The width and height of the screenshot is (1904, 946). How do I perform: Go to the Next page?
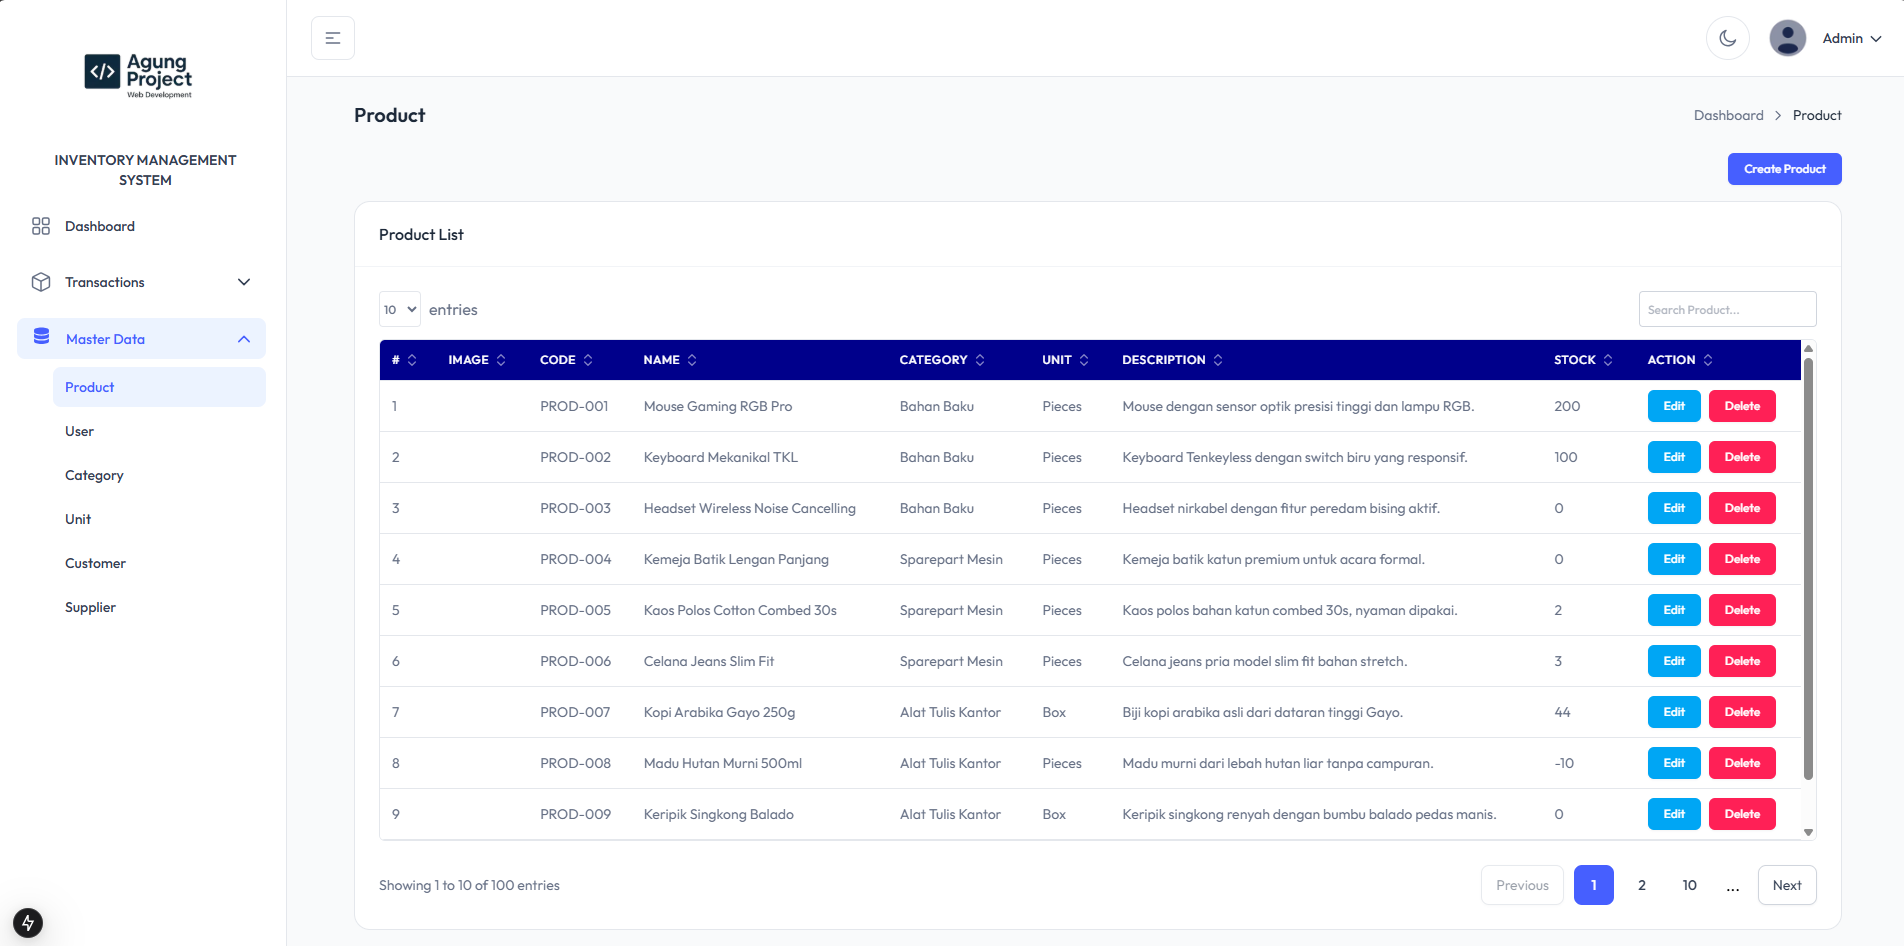(x=1787, y=885)
